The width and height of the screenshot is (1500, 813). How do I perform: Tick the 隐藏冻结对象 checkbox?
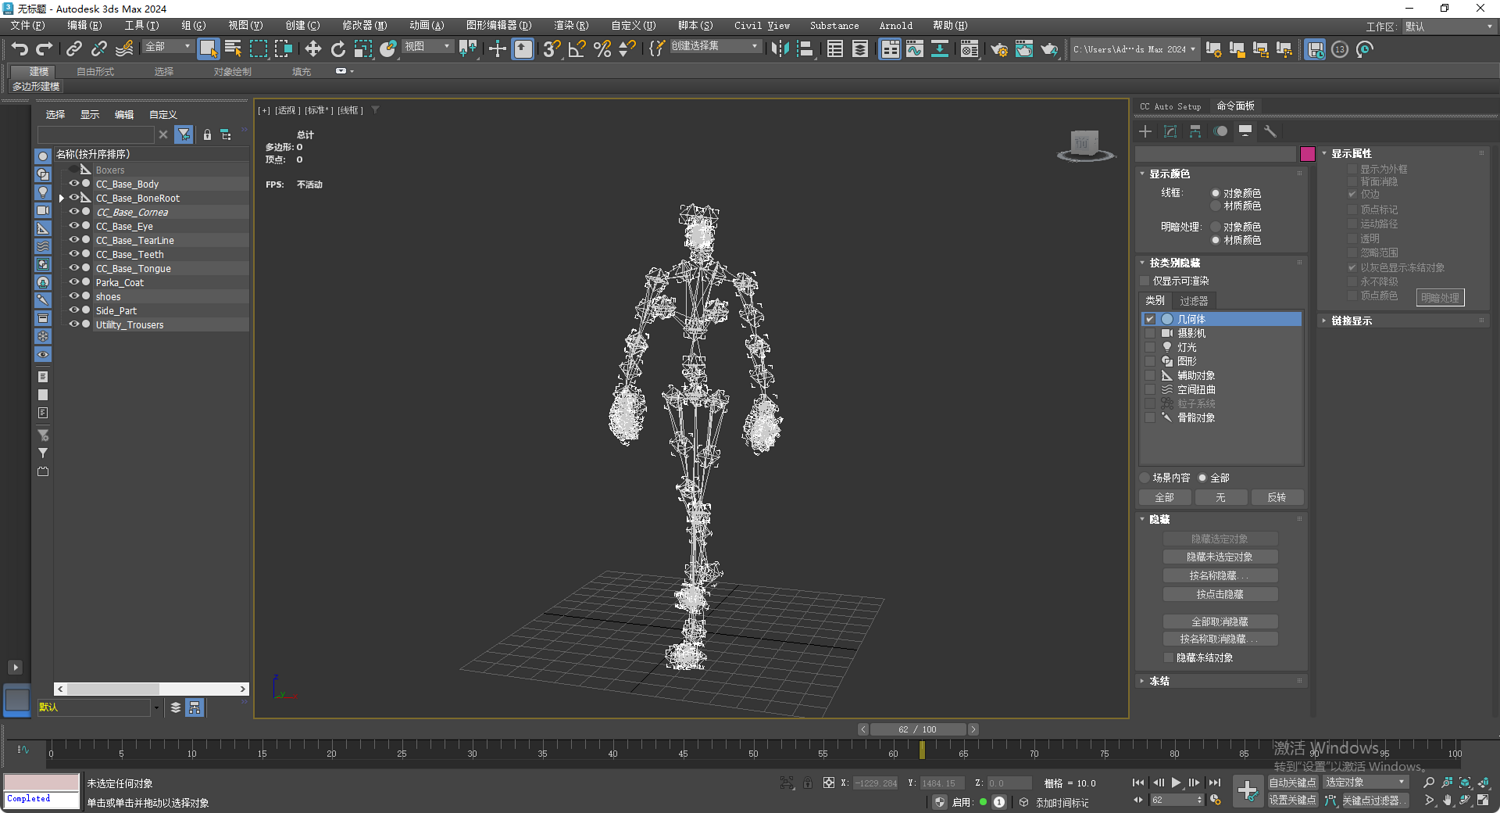pyautogui.click(x=1168, y=658)
